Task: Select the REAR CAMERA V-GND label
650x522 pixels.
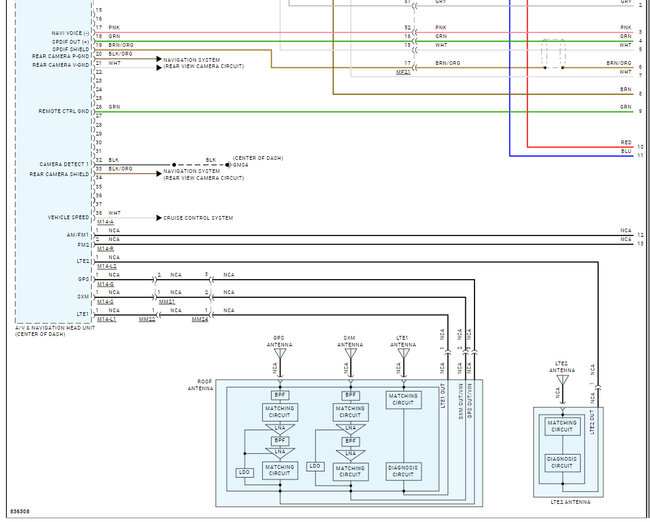Action: [61, 65]
